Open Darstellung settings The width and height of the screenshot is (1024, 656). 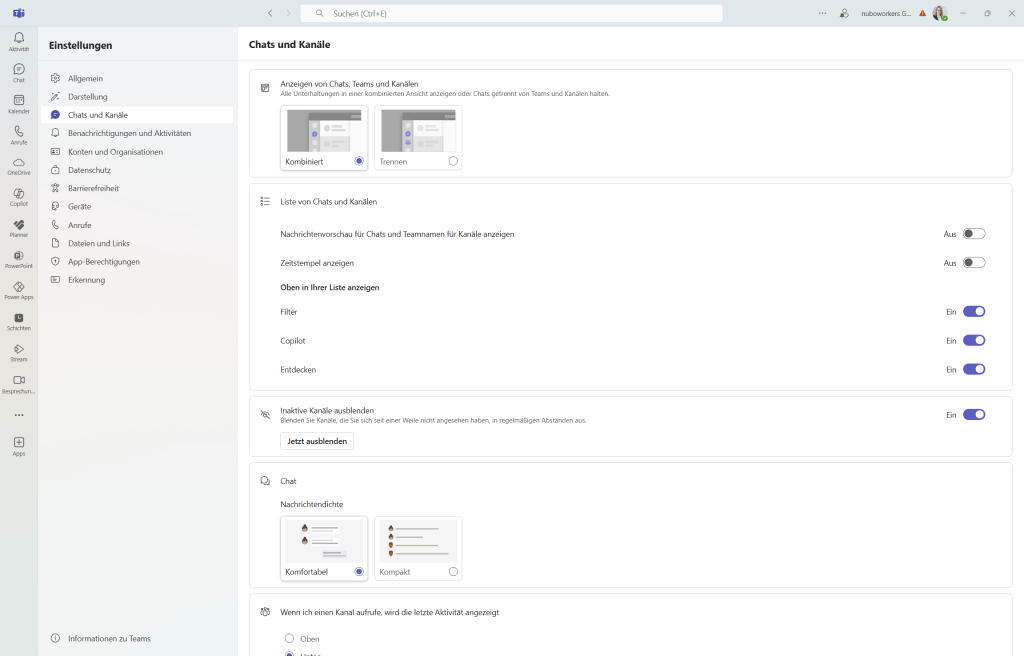pos(136,97)
